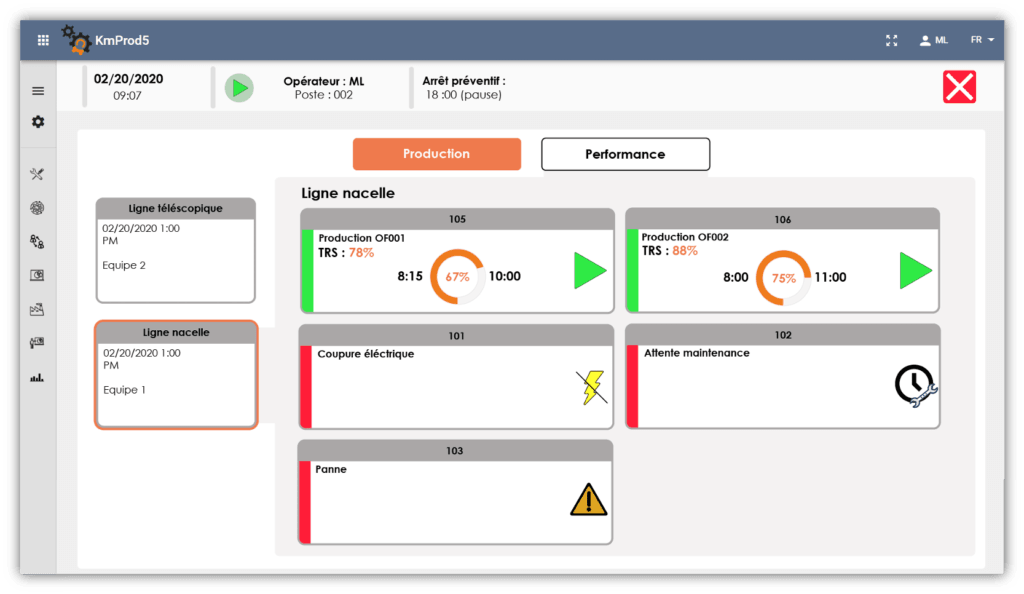Click the KmProd5 title text

point(122,40)
